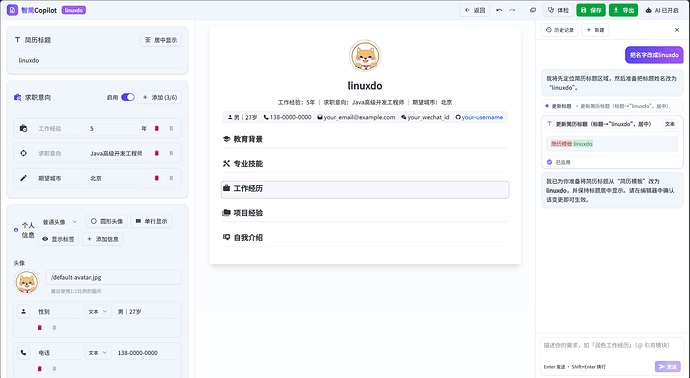Toggle 显示标签 eye button

(x=58, y=239)
